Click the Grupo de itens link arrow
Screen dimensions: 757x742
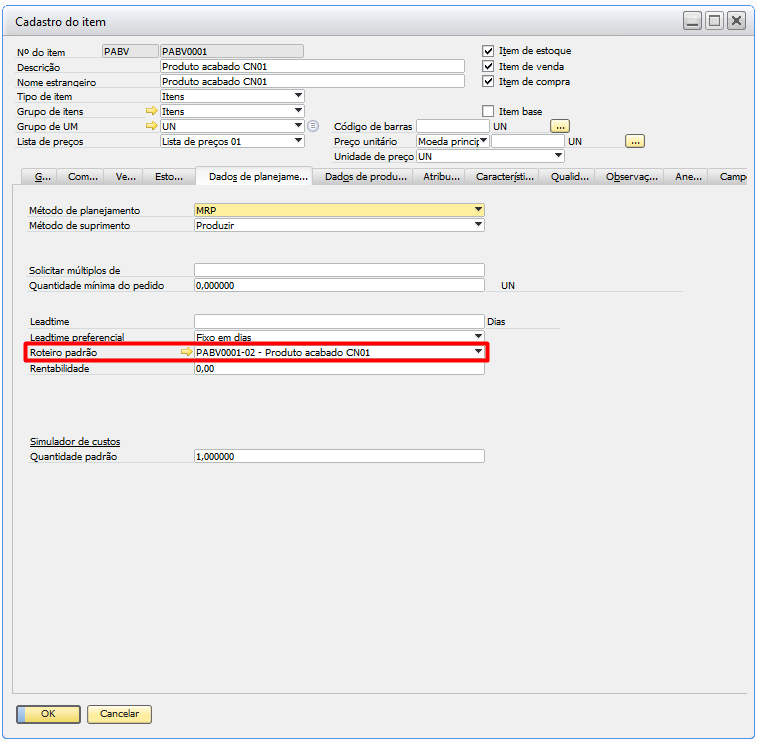[x=152, y=111]
